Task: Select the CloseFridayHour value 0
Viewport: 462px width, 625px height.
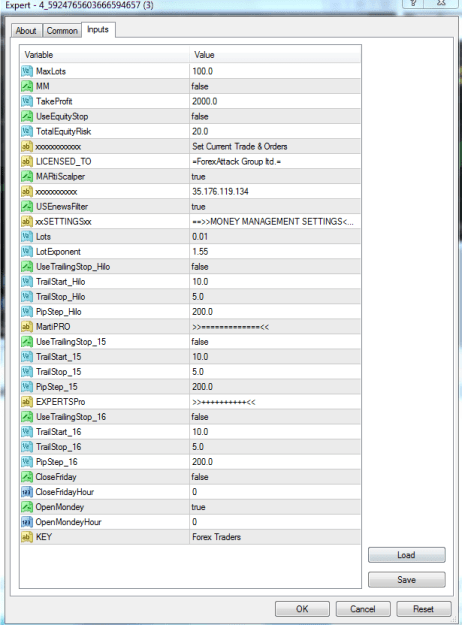Action: (195, 492)
